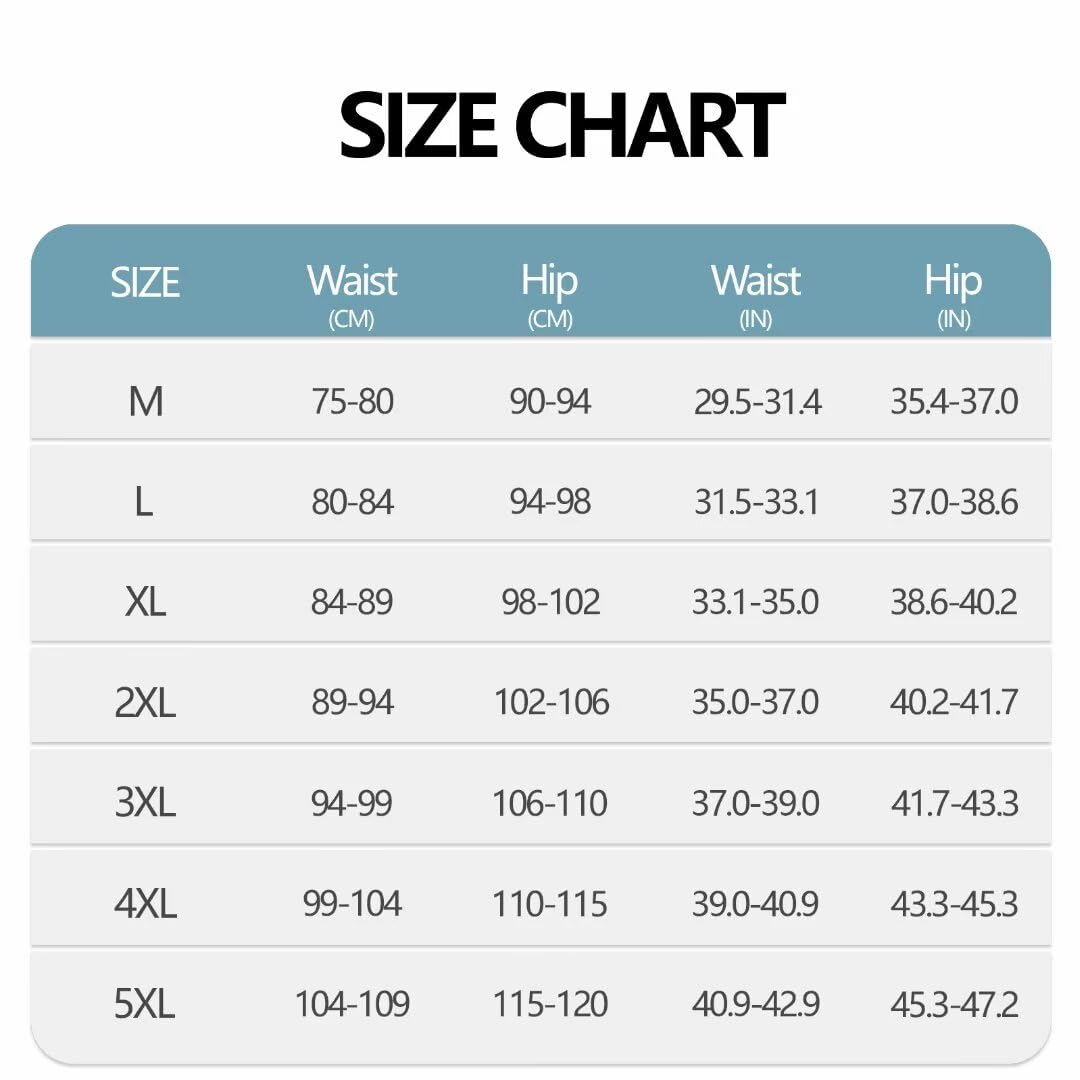Click the Hip (CM) column header
Screen dimensions: 1080x1080
pos(549,290)
